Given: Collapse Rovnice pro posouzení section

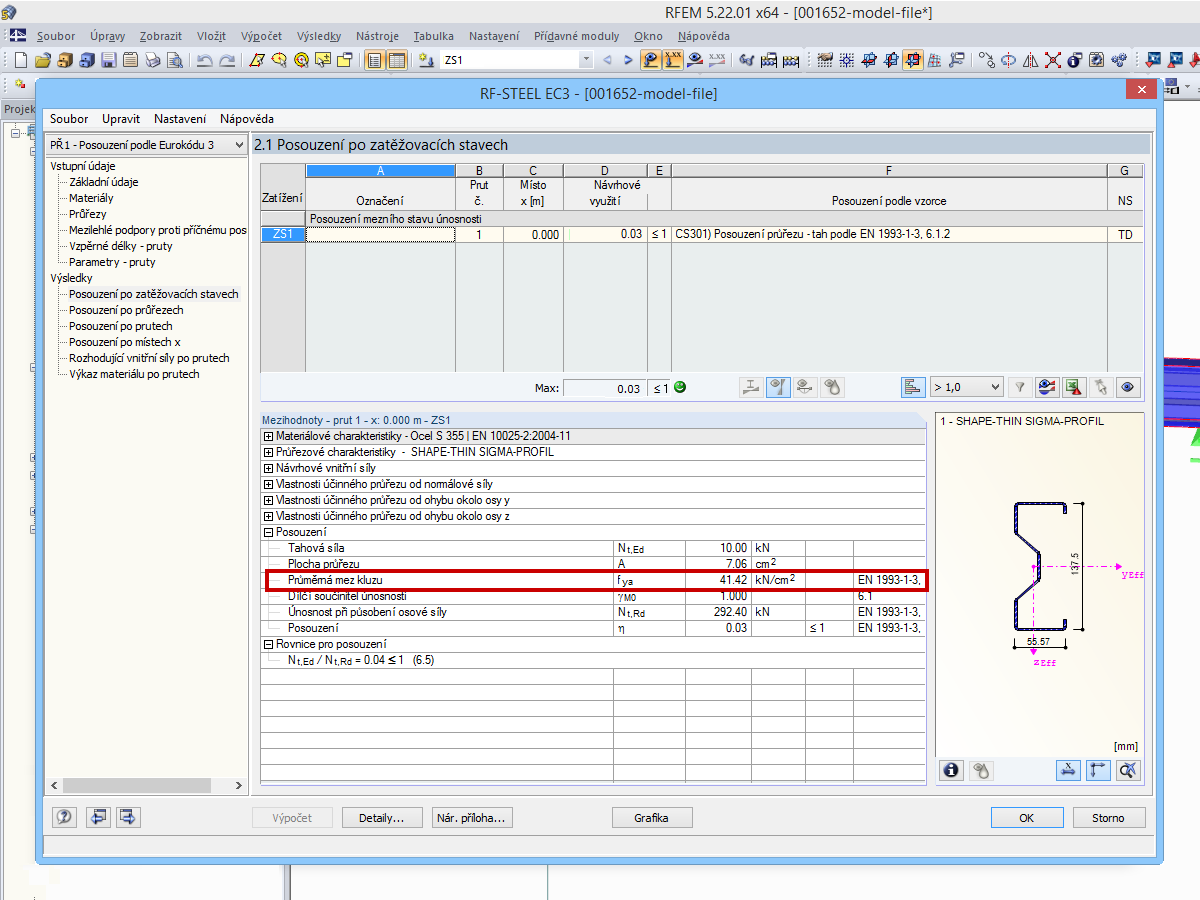Looking at the screenshot, I should 268,644.
